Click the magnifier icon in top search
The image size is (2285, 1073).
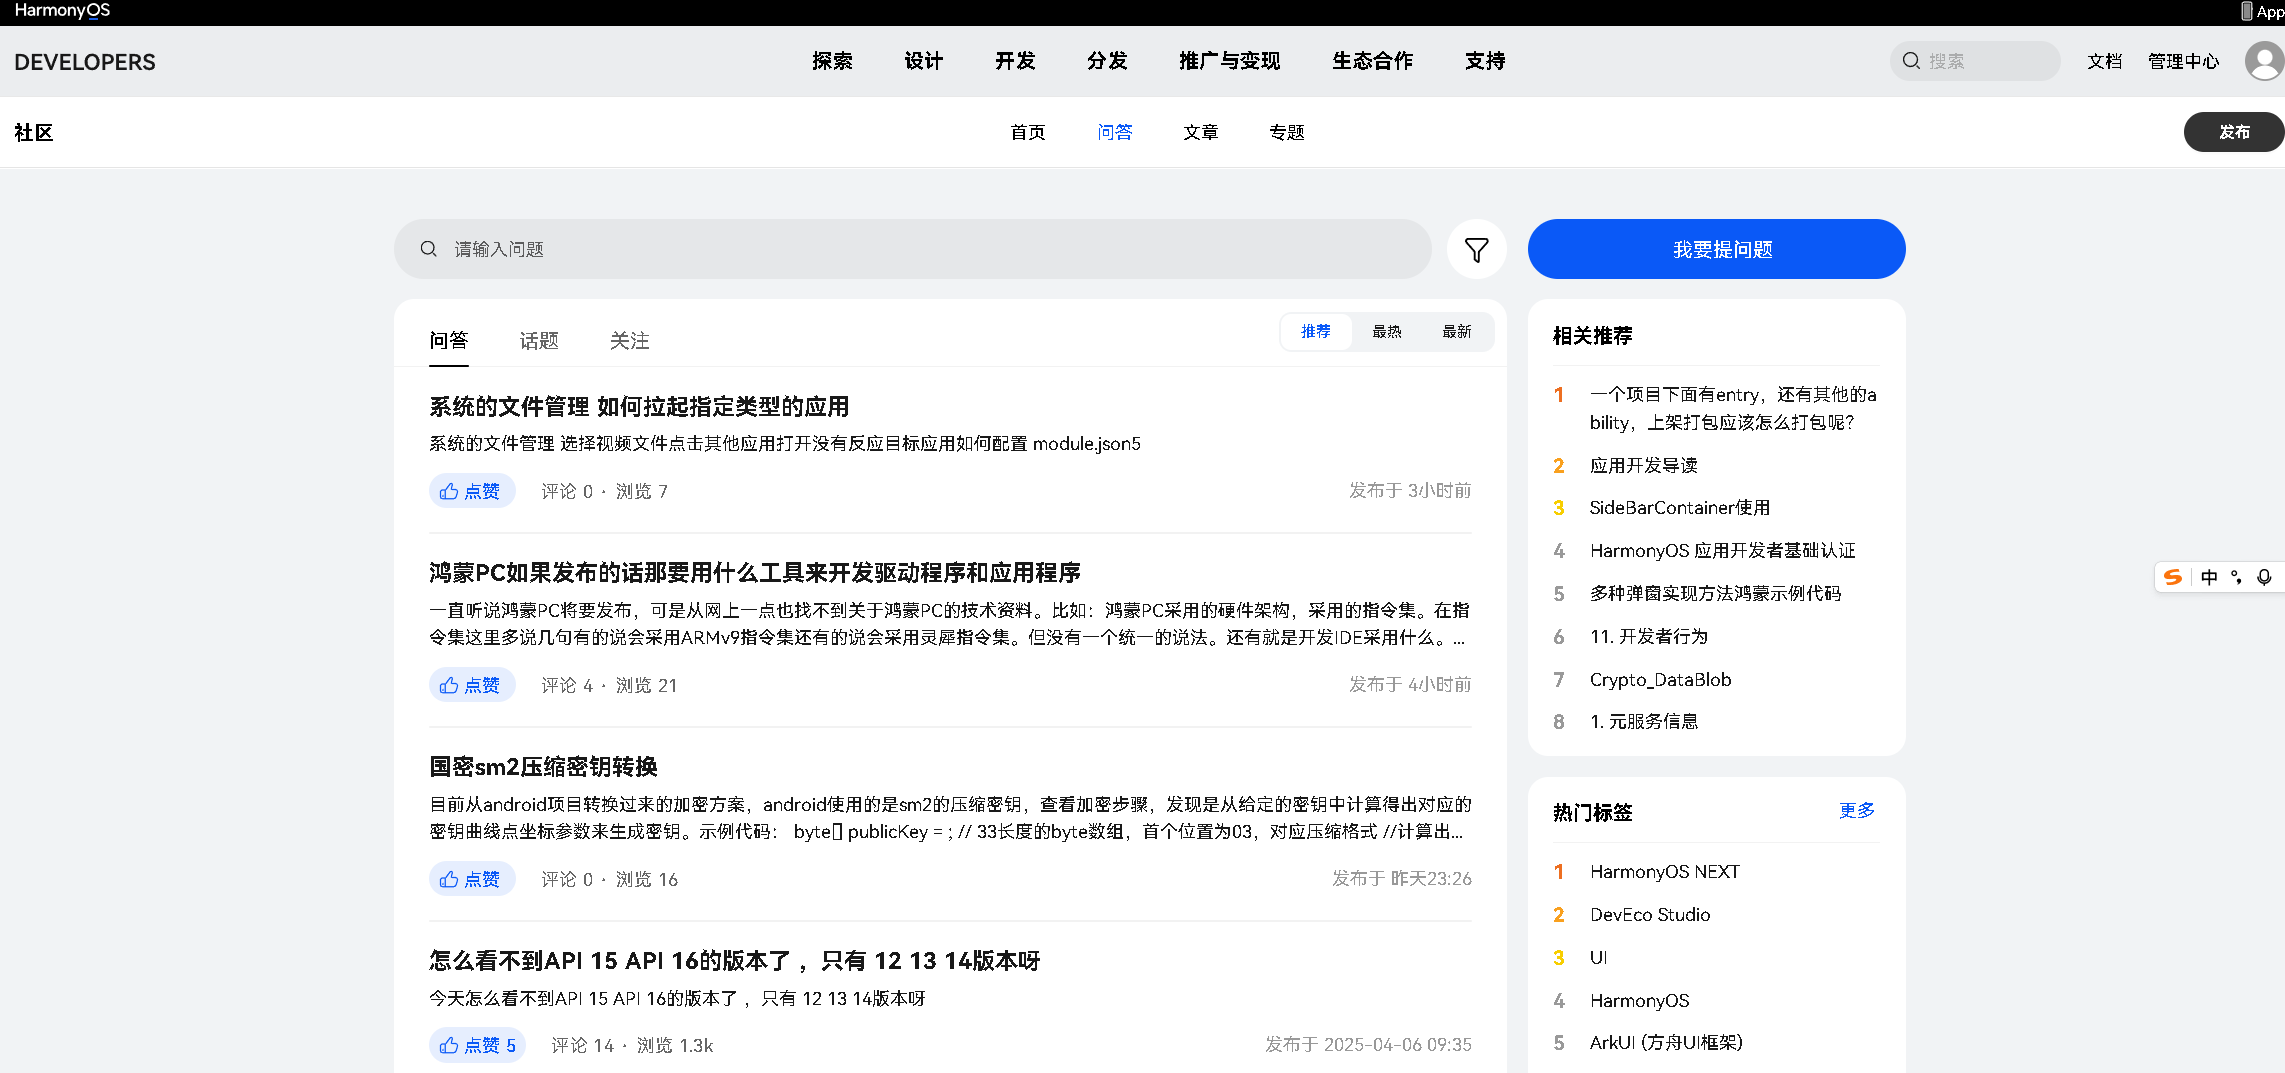pyautogui.click(x=1911, y=61)
